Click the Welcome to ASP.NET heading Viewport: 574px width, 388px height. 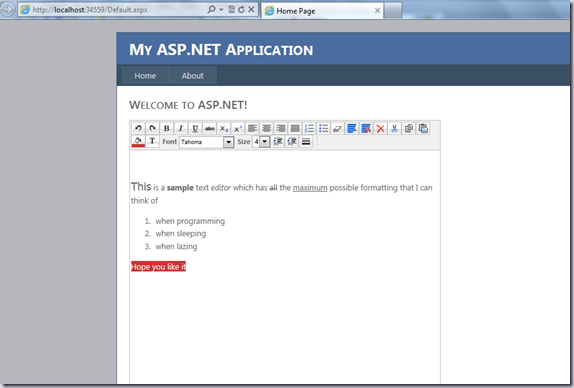pyautogui.click(x=188, y=105)
